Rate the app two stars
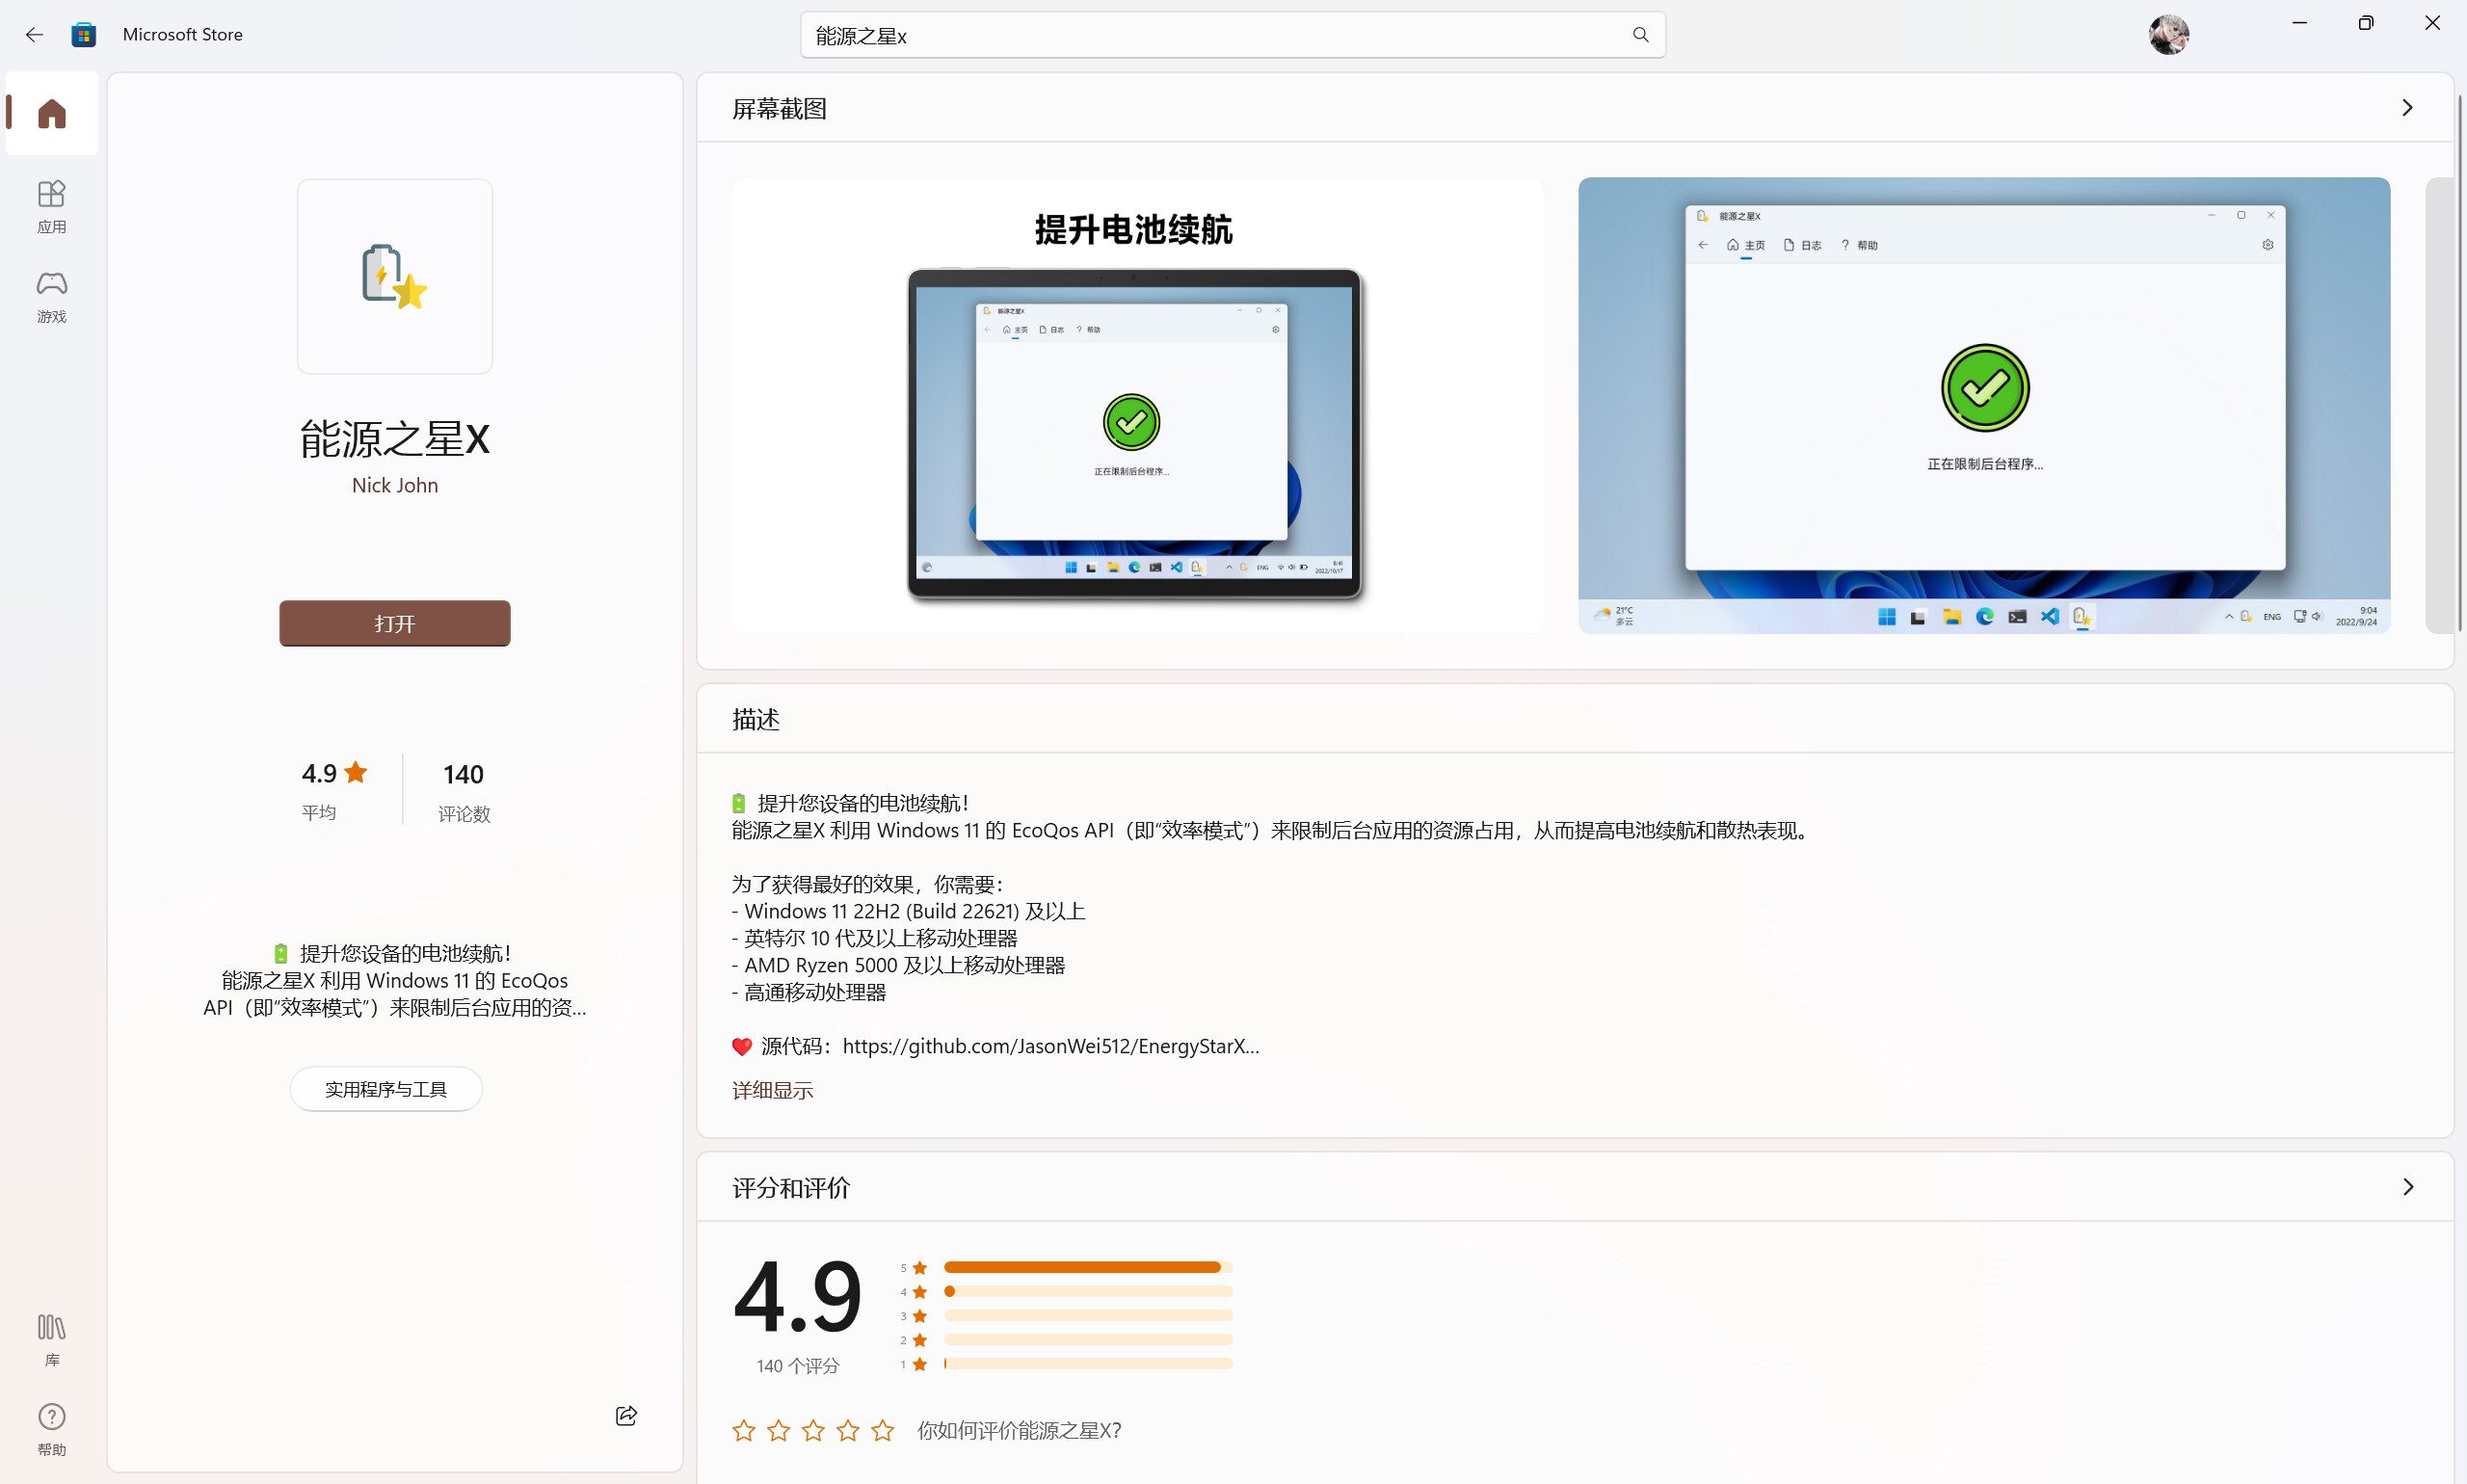2467x1484 pixels. [x=779, y=1431]
